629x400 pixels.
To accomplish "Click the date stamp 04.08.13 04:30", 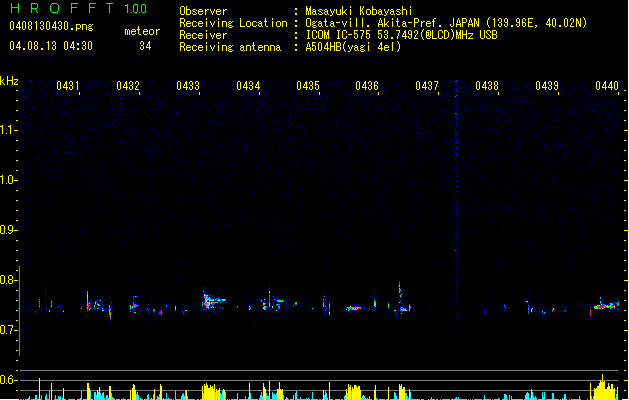I will [x=51, y=46].
